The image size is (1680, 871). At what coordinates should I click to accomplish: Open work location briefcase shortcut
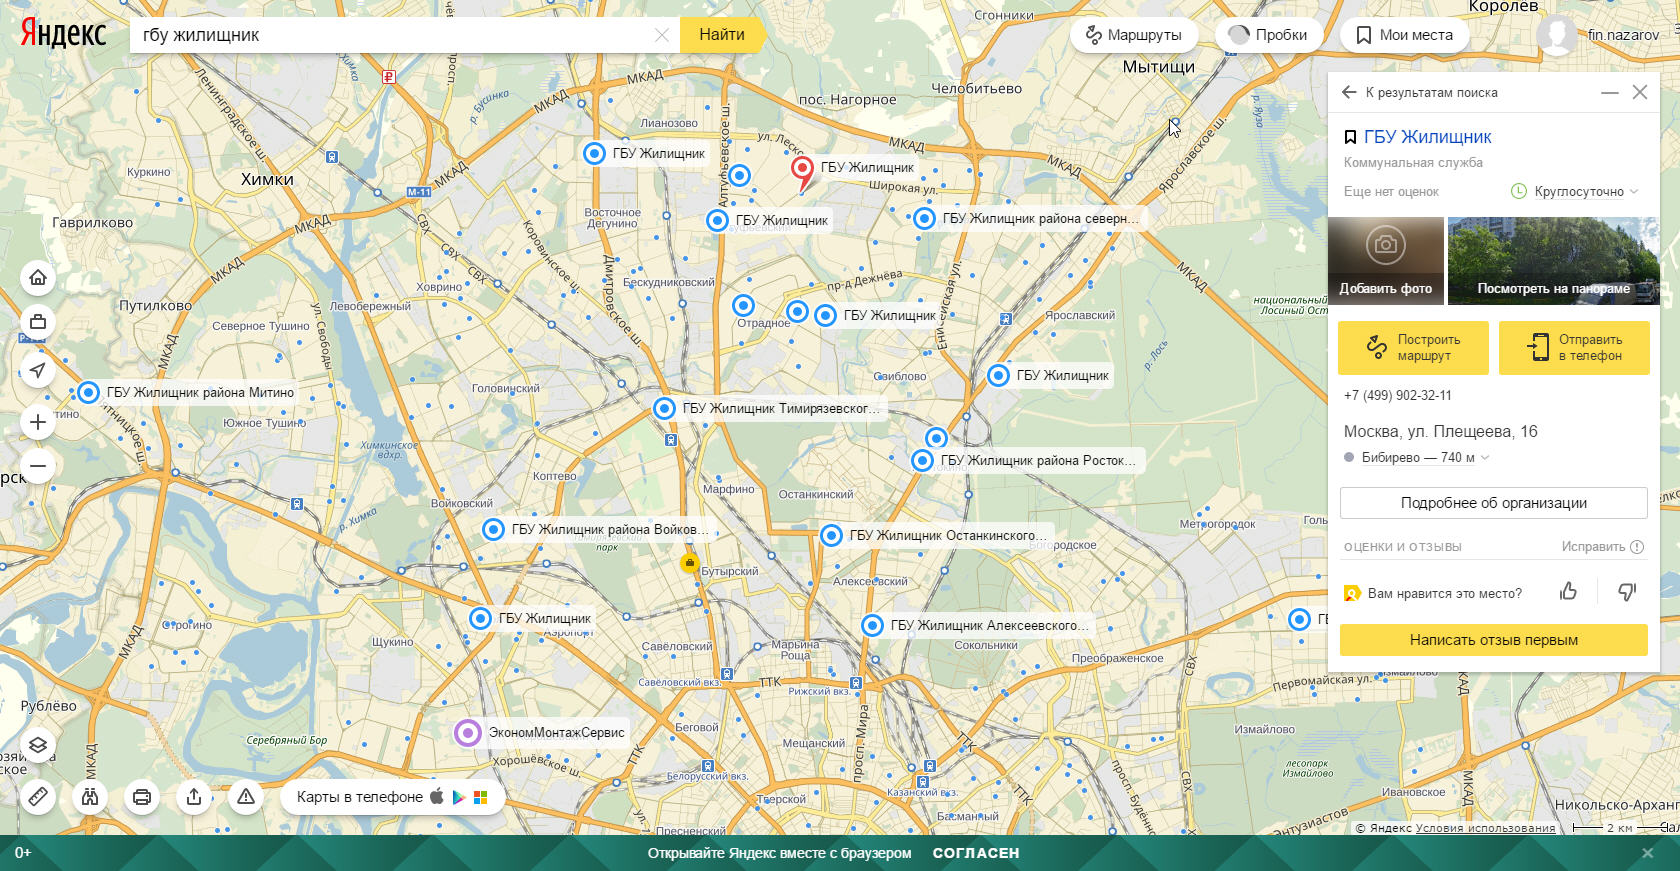tap(38, 322)
